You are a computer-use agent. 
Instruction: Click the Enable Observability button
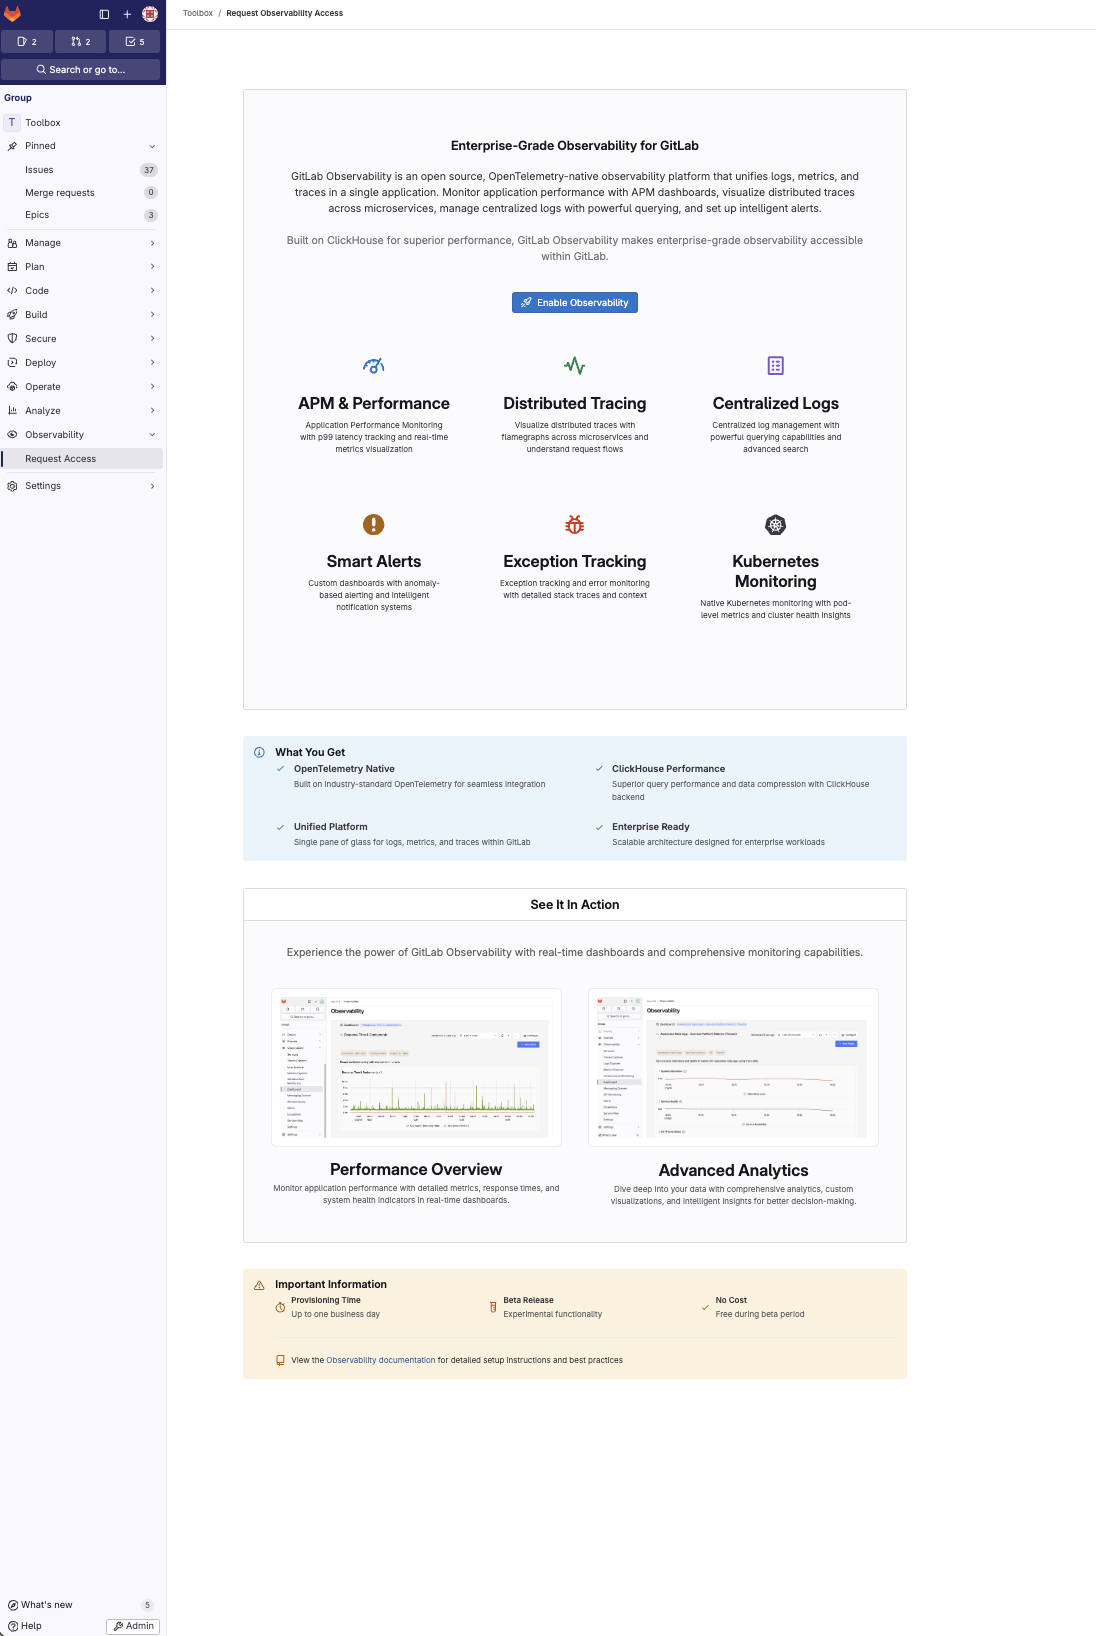point(575,303)
